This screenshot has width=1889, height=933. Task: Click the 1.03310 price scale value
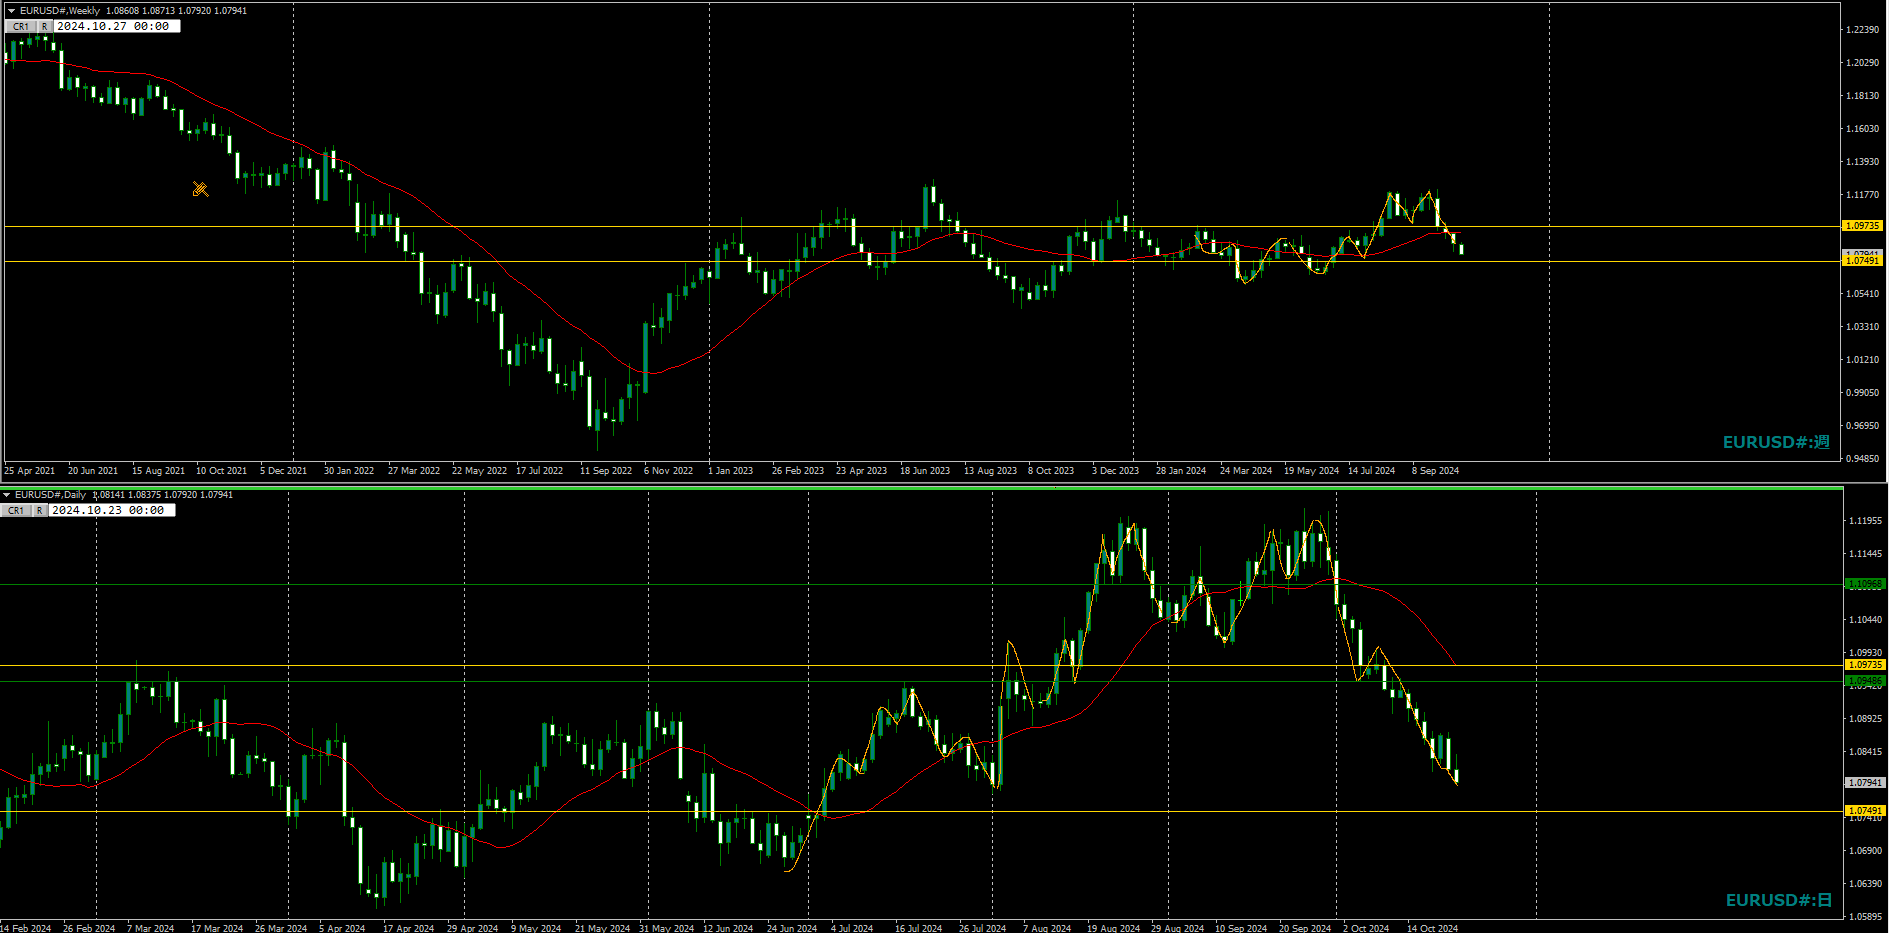click(1862, 327)
